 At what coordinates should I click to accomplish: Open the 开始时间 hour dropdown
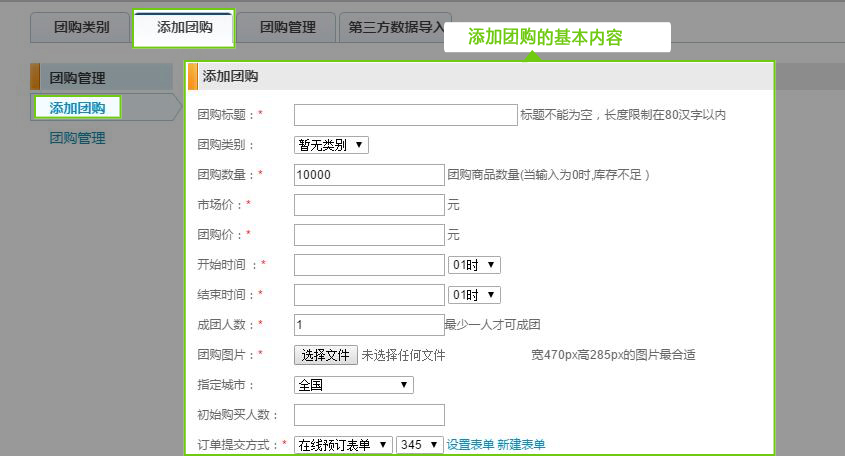click(474, 265)
